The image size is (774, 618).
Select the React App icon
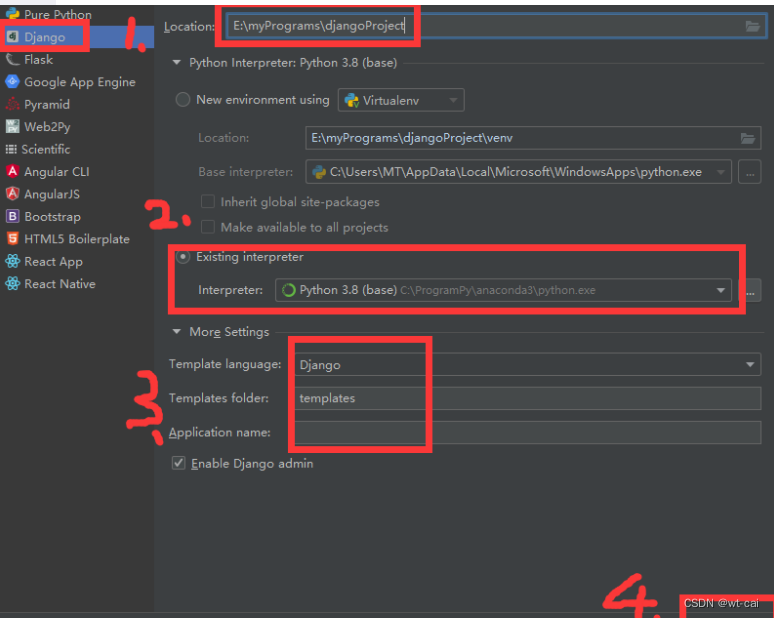(x=12, y=261)
